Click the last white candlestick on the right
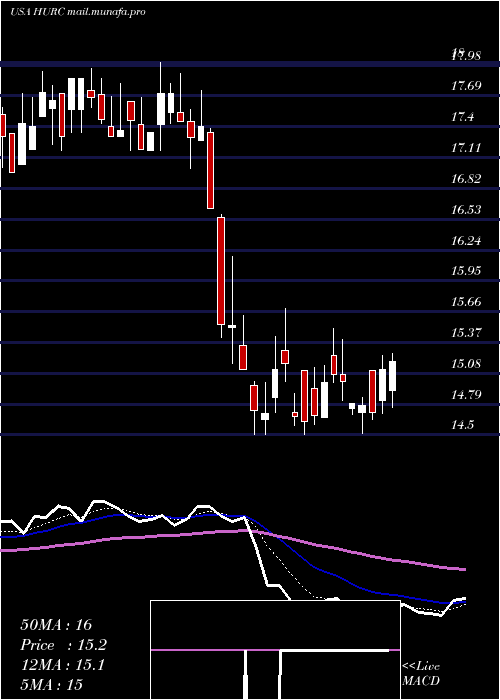Screen dimensions: 500x700 click(392, 376)
